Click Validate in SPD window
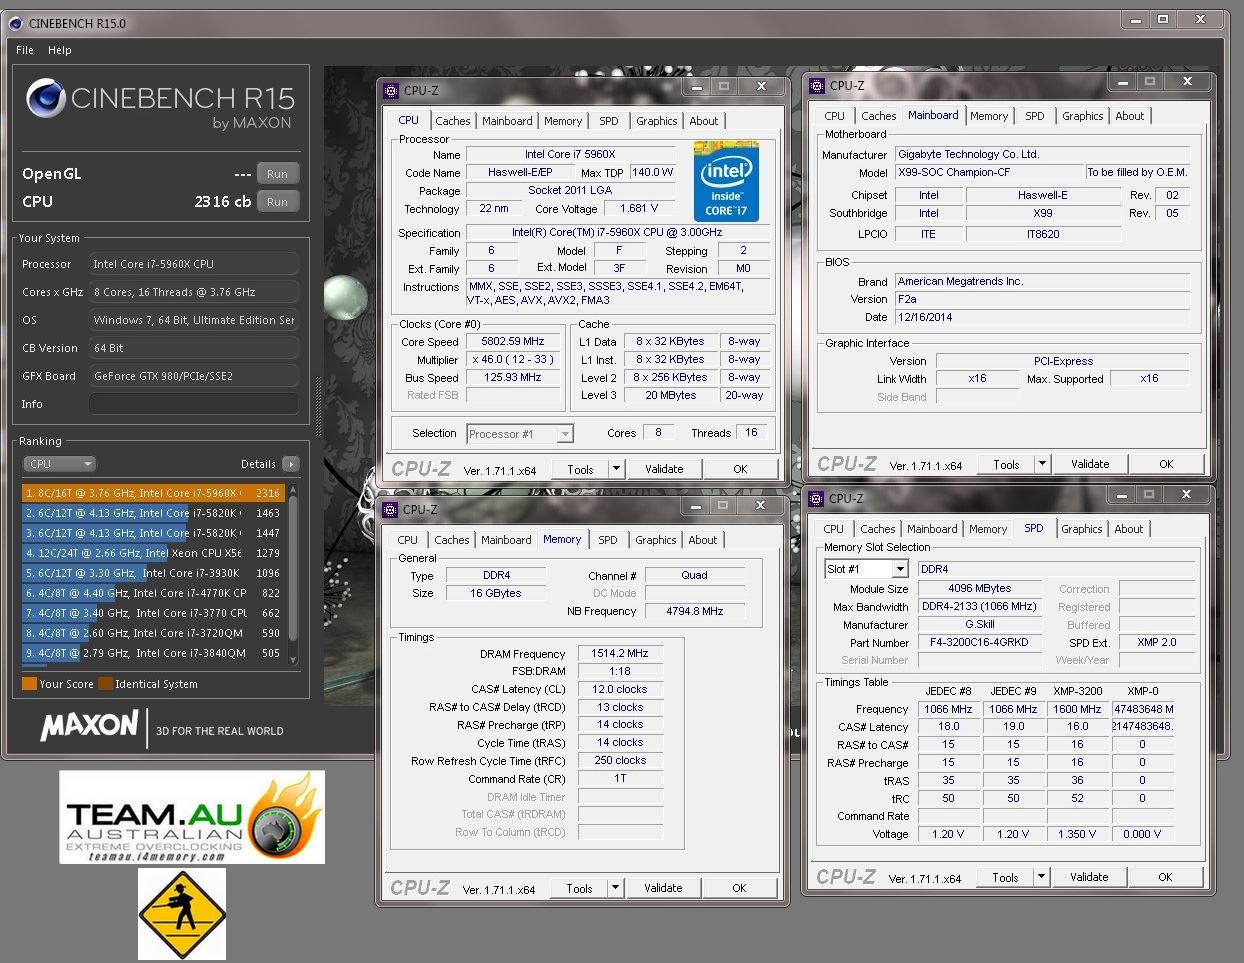Image resolution: width=1244 pixels, height=963 pixels. [1089, 877]
